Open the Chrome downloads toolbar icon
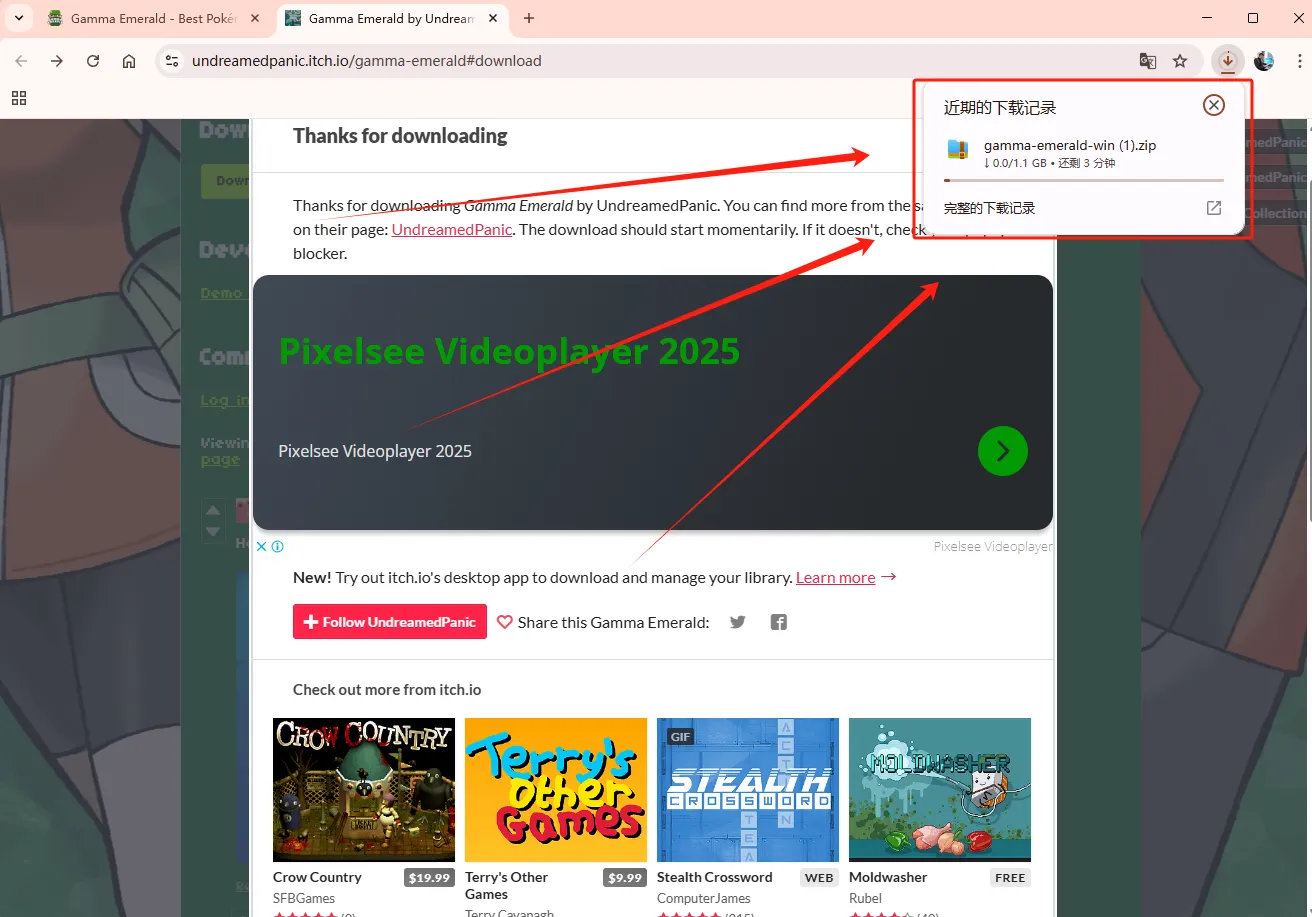The height and width of the screenshot is (917, 1312). 1227,61
